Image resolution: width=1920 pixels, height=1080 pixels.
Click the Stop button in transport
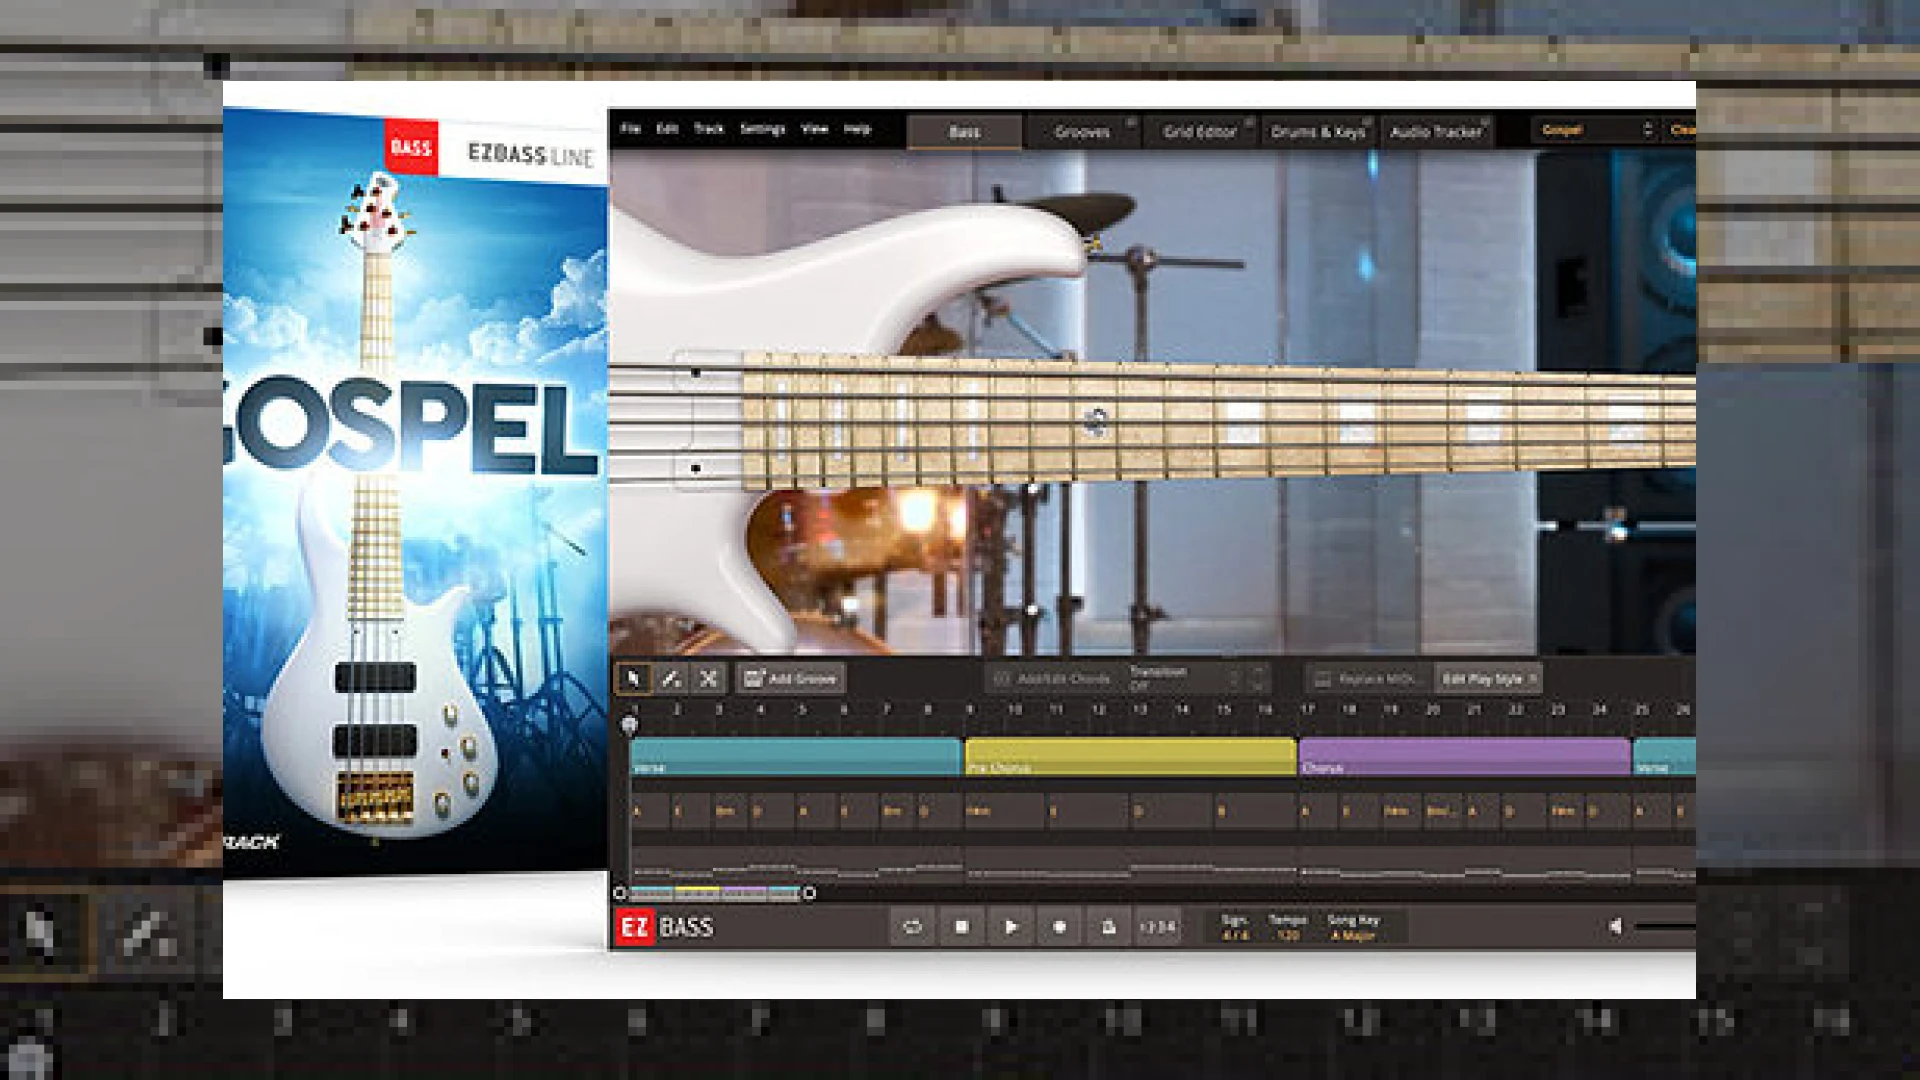961,927
